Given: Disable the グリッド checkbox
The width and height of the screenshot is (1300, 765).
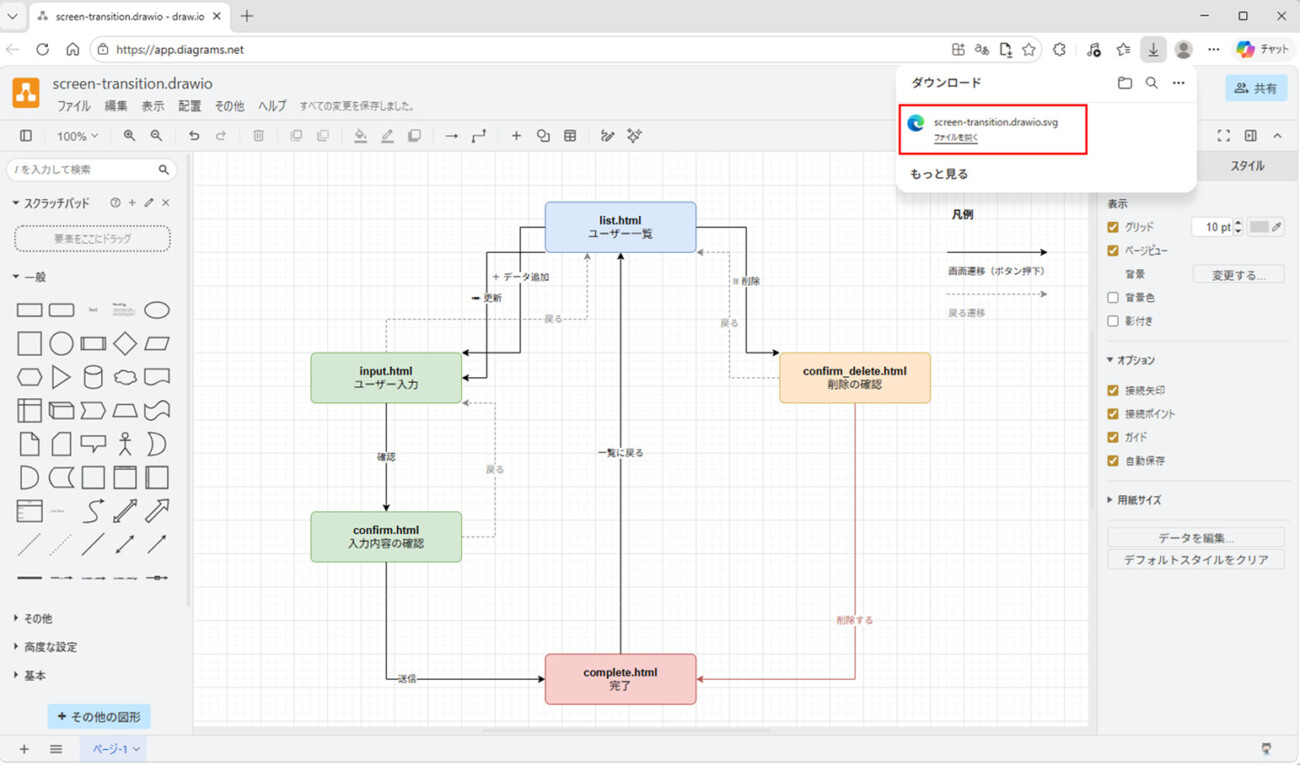Looking at the screenshot, I should tap(1113, 227).
